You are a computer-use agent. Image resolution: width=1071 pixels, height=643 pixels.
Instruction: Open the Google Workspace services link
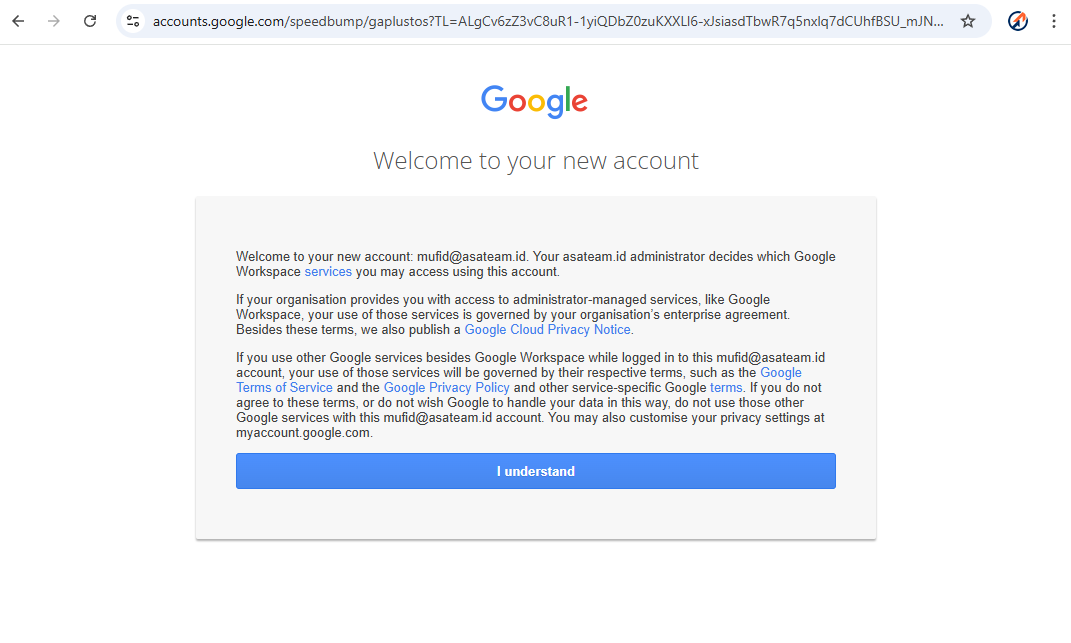(328, 272)
